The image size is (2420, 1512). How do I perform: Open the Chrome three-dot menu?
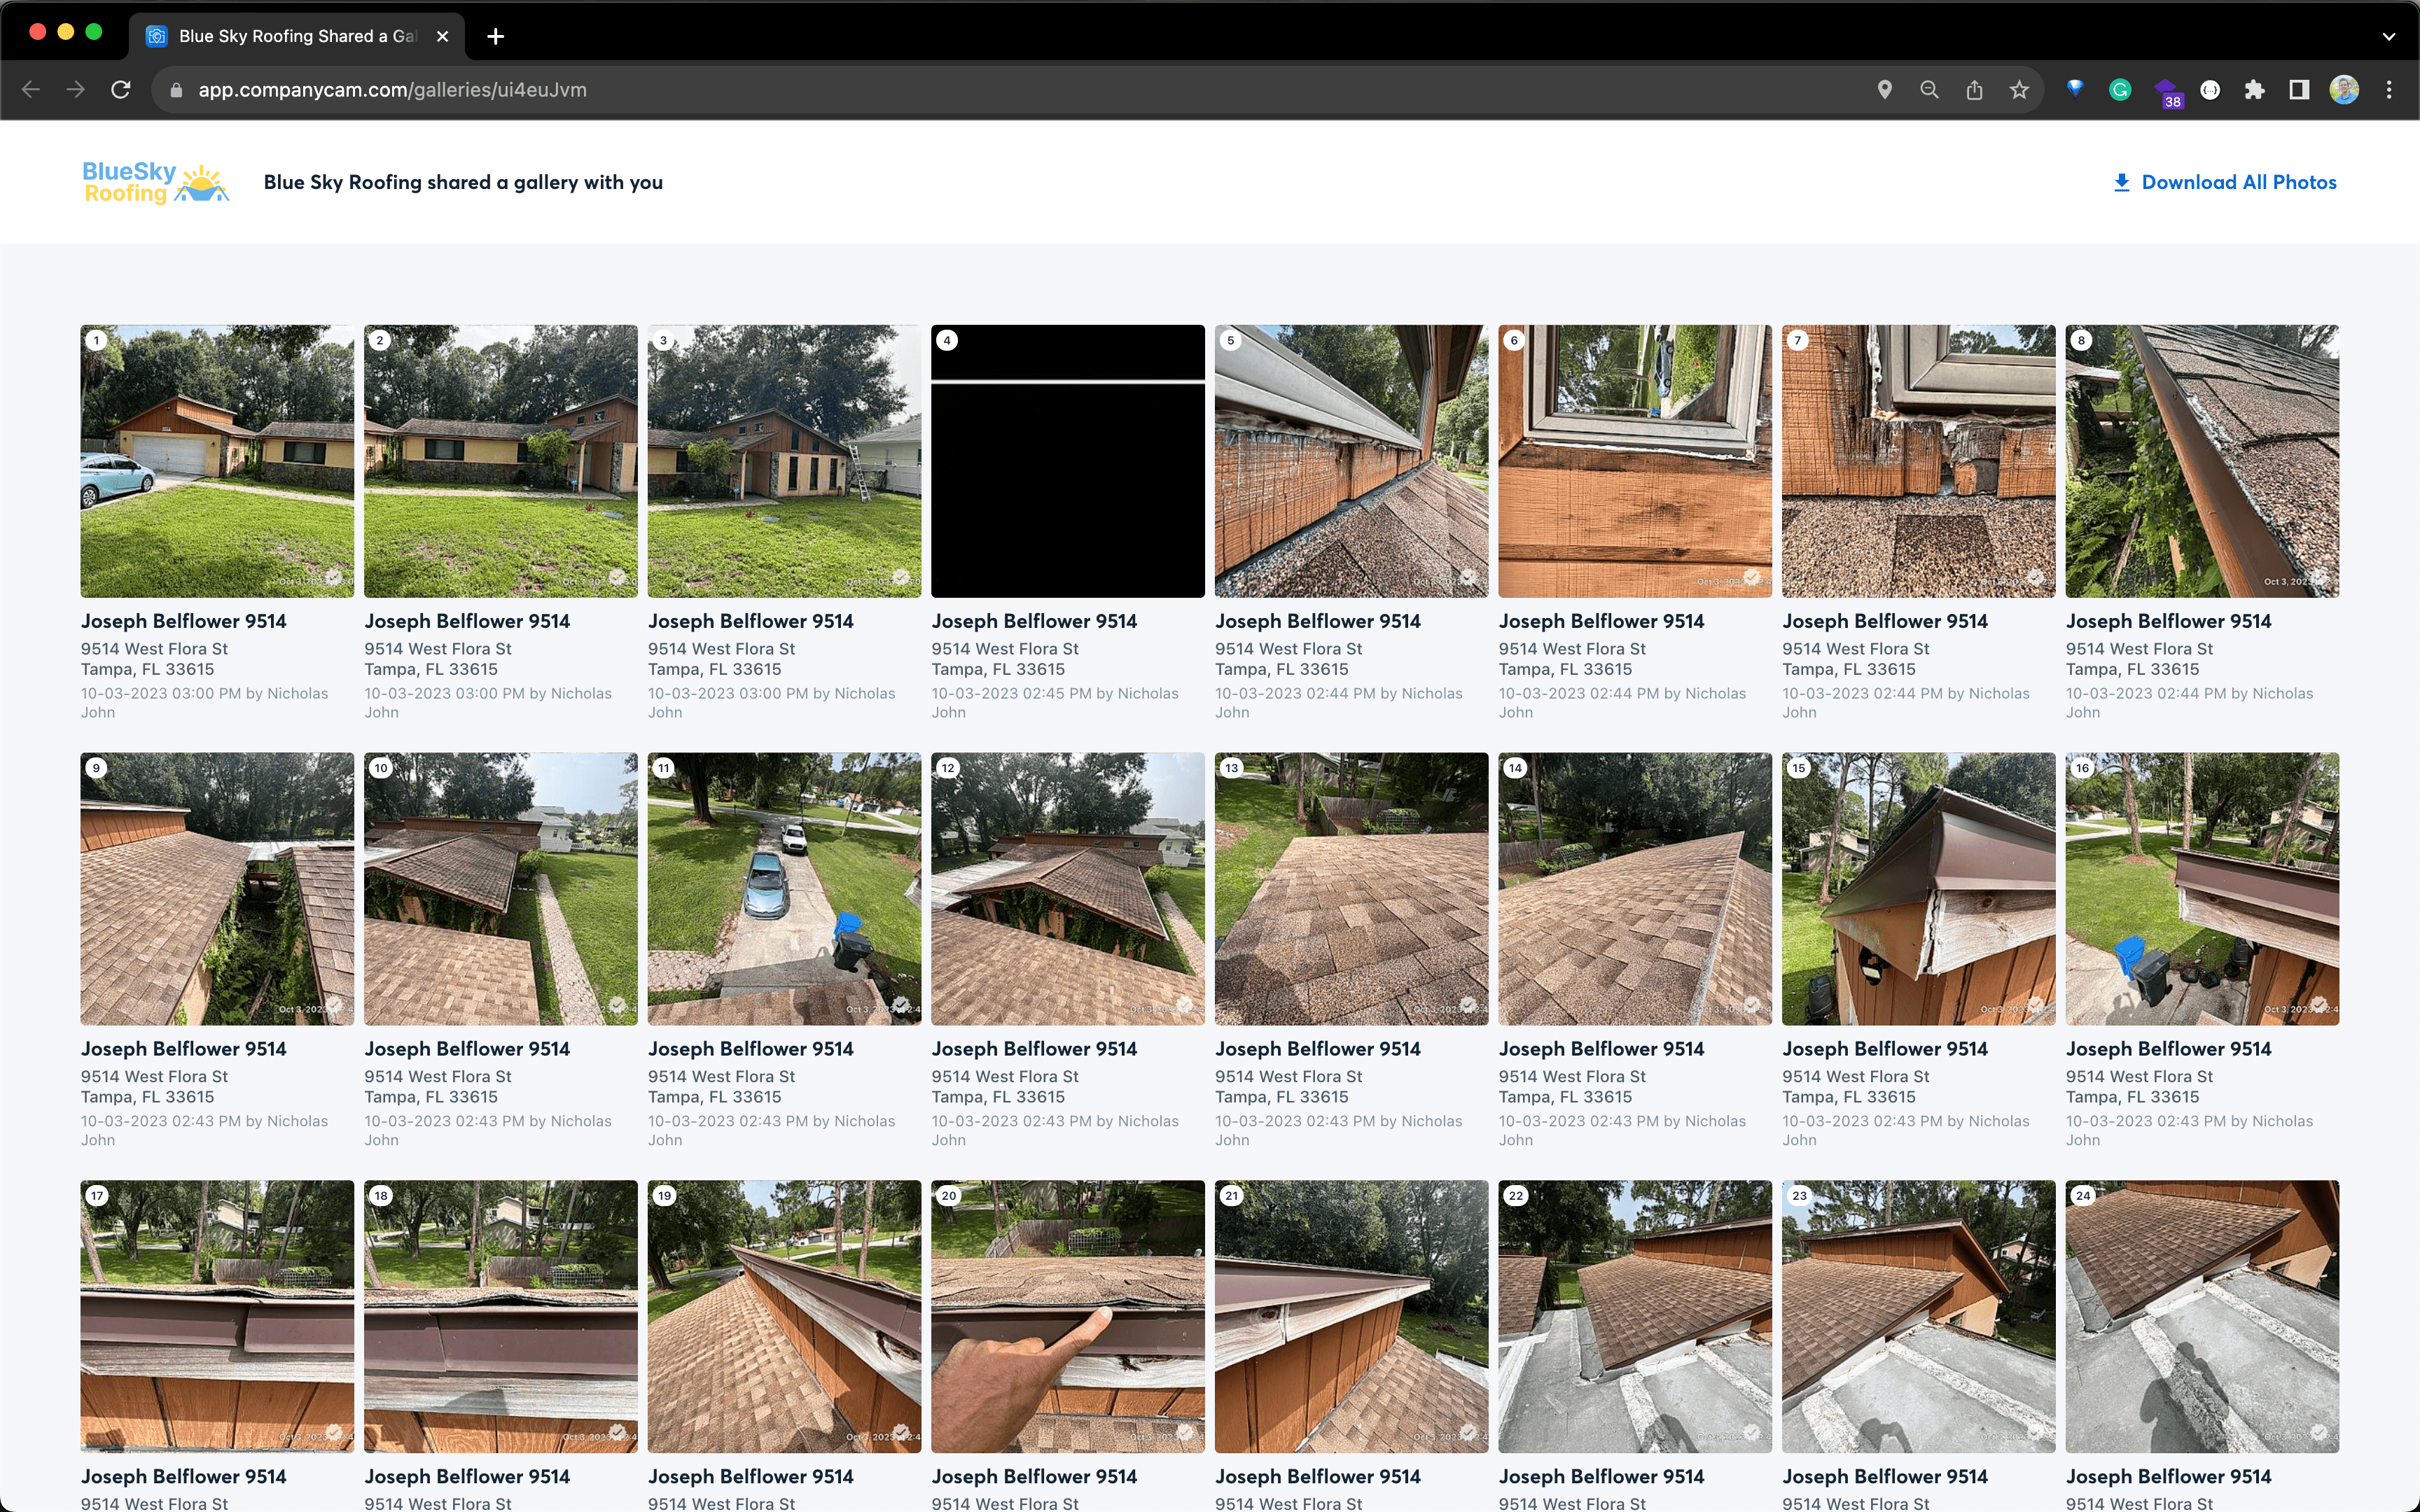click(x=2389, y=90)
